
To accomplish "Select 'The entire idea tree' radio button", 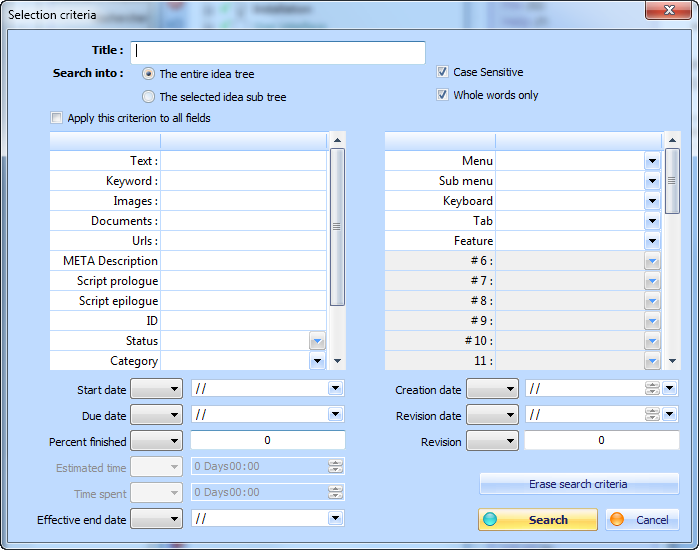I will tap(148, 74).
